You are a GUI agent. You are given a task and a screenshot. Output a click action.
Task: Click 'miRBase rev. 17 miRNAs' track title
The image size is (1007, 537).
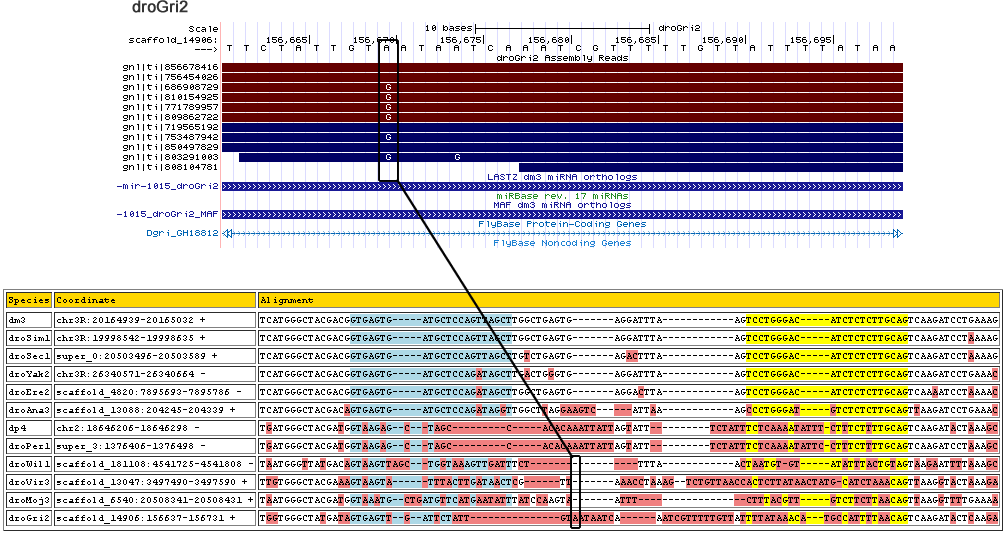pos(562,196)
